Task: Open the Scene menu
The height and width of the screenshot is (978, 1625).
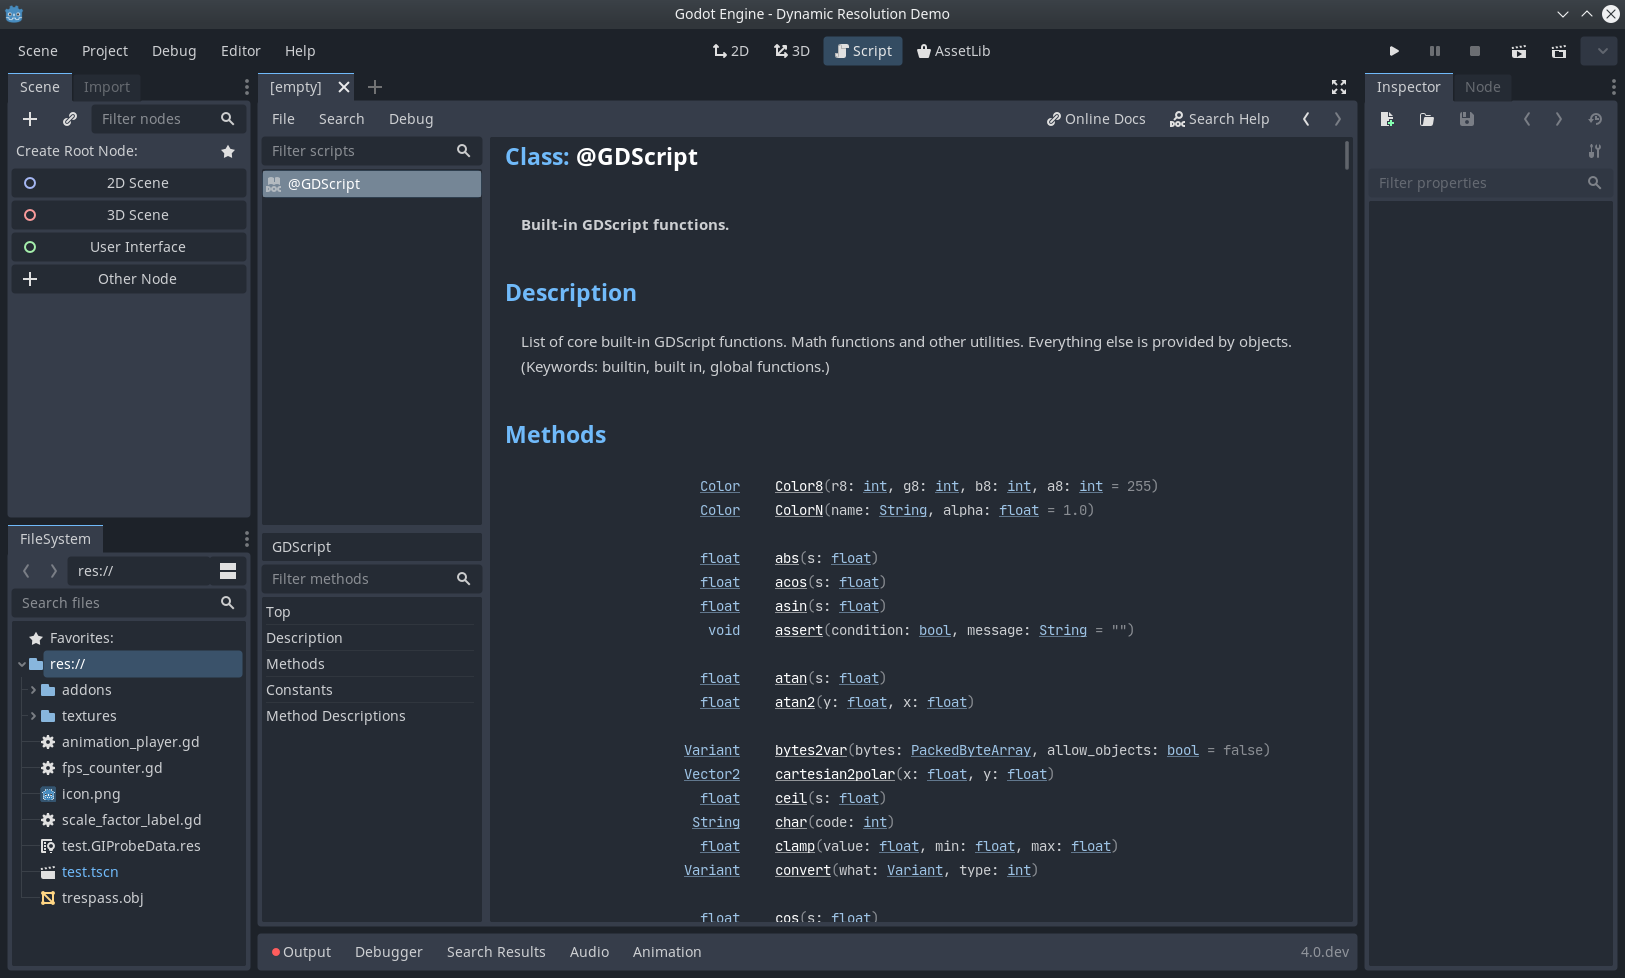Action: pyautogui.click(x=38, y=51)
